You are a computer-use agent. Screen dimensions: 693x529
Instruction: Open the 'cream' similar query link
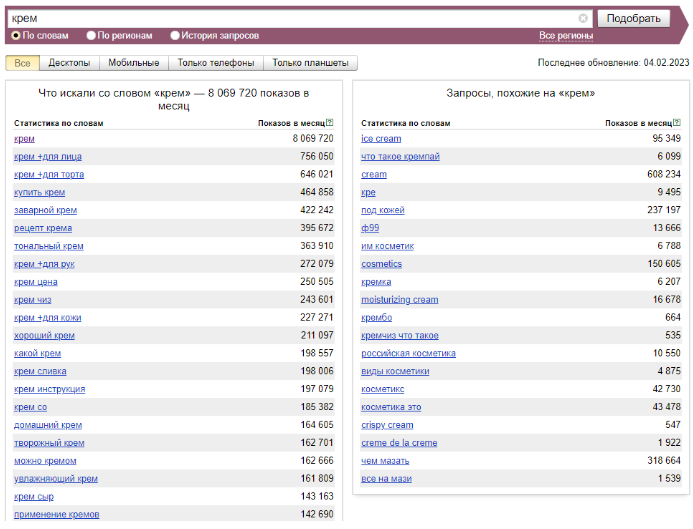374,175
